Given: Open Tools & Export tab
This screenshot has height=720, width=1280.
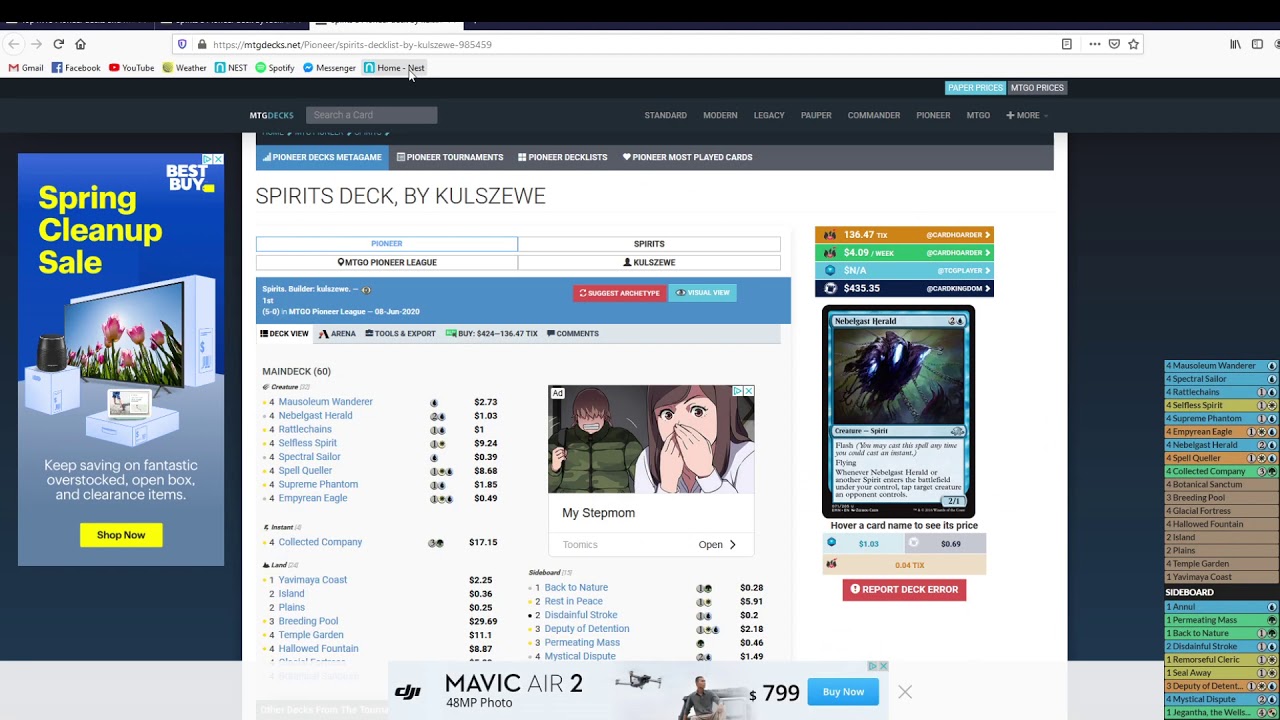Looking at the screenshot, I should (400, 334).
